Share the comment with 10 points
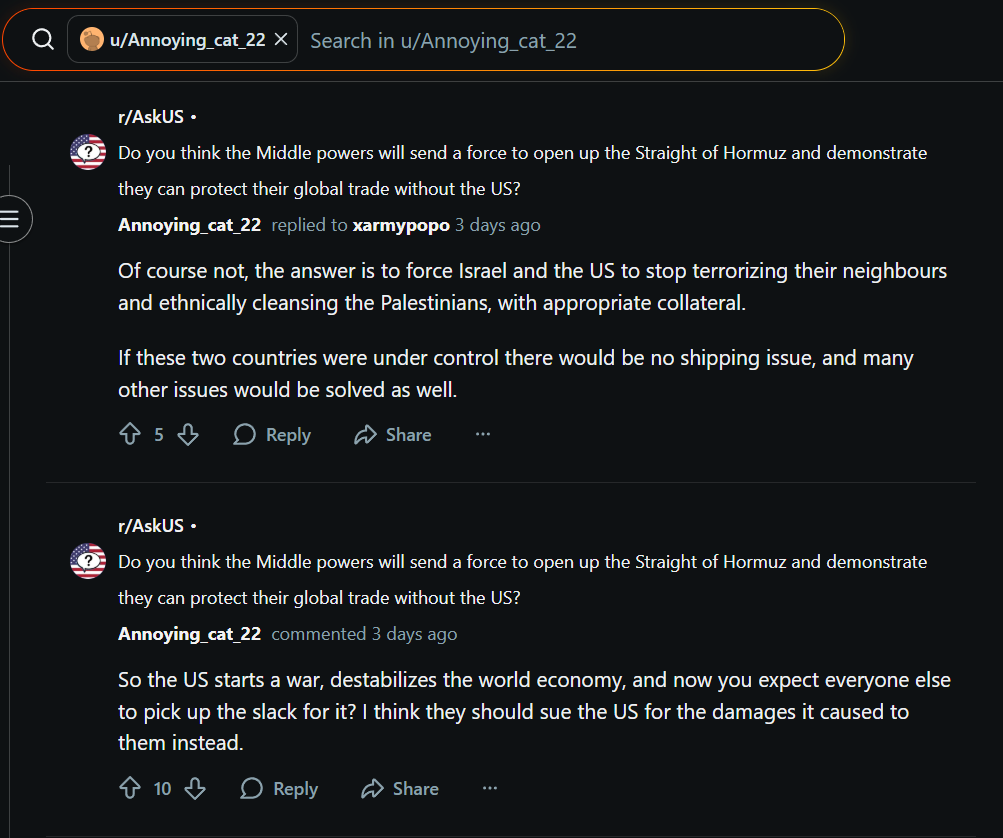The width and height of the screenshot is (1003, 838). [400, 788]
